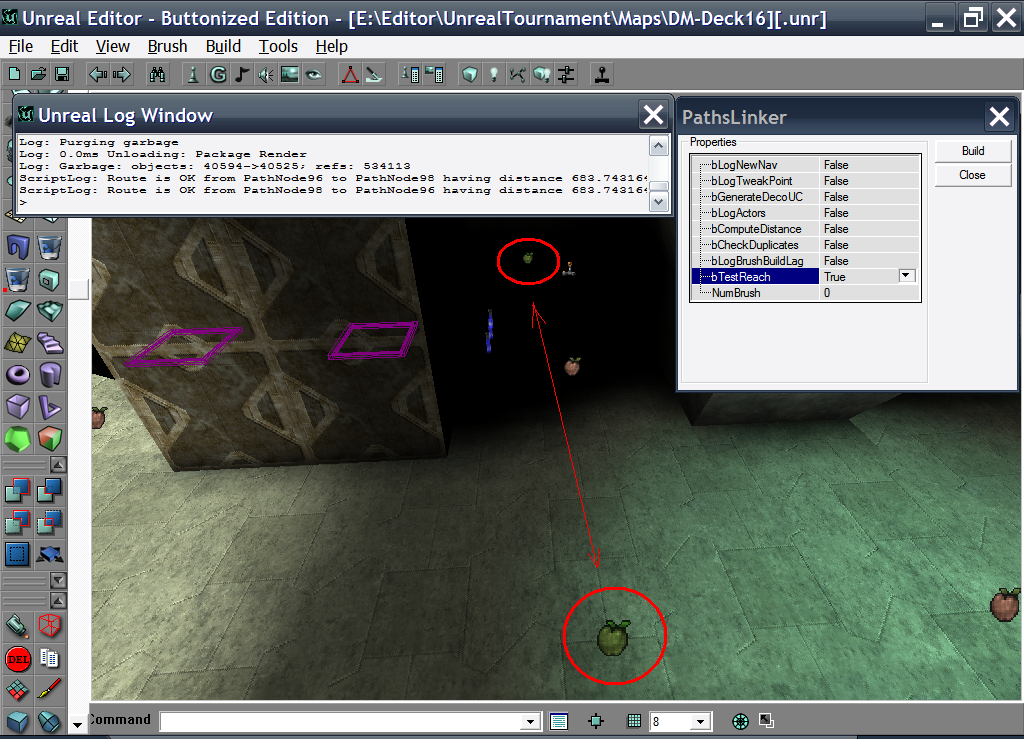Select the bComputeDistance property row
Viewport: 1024px width, 739px height.
[806, 228]
